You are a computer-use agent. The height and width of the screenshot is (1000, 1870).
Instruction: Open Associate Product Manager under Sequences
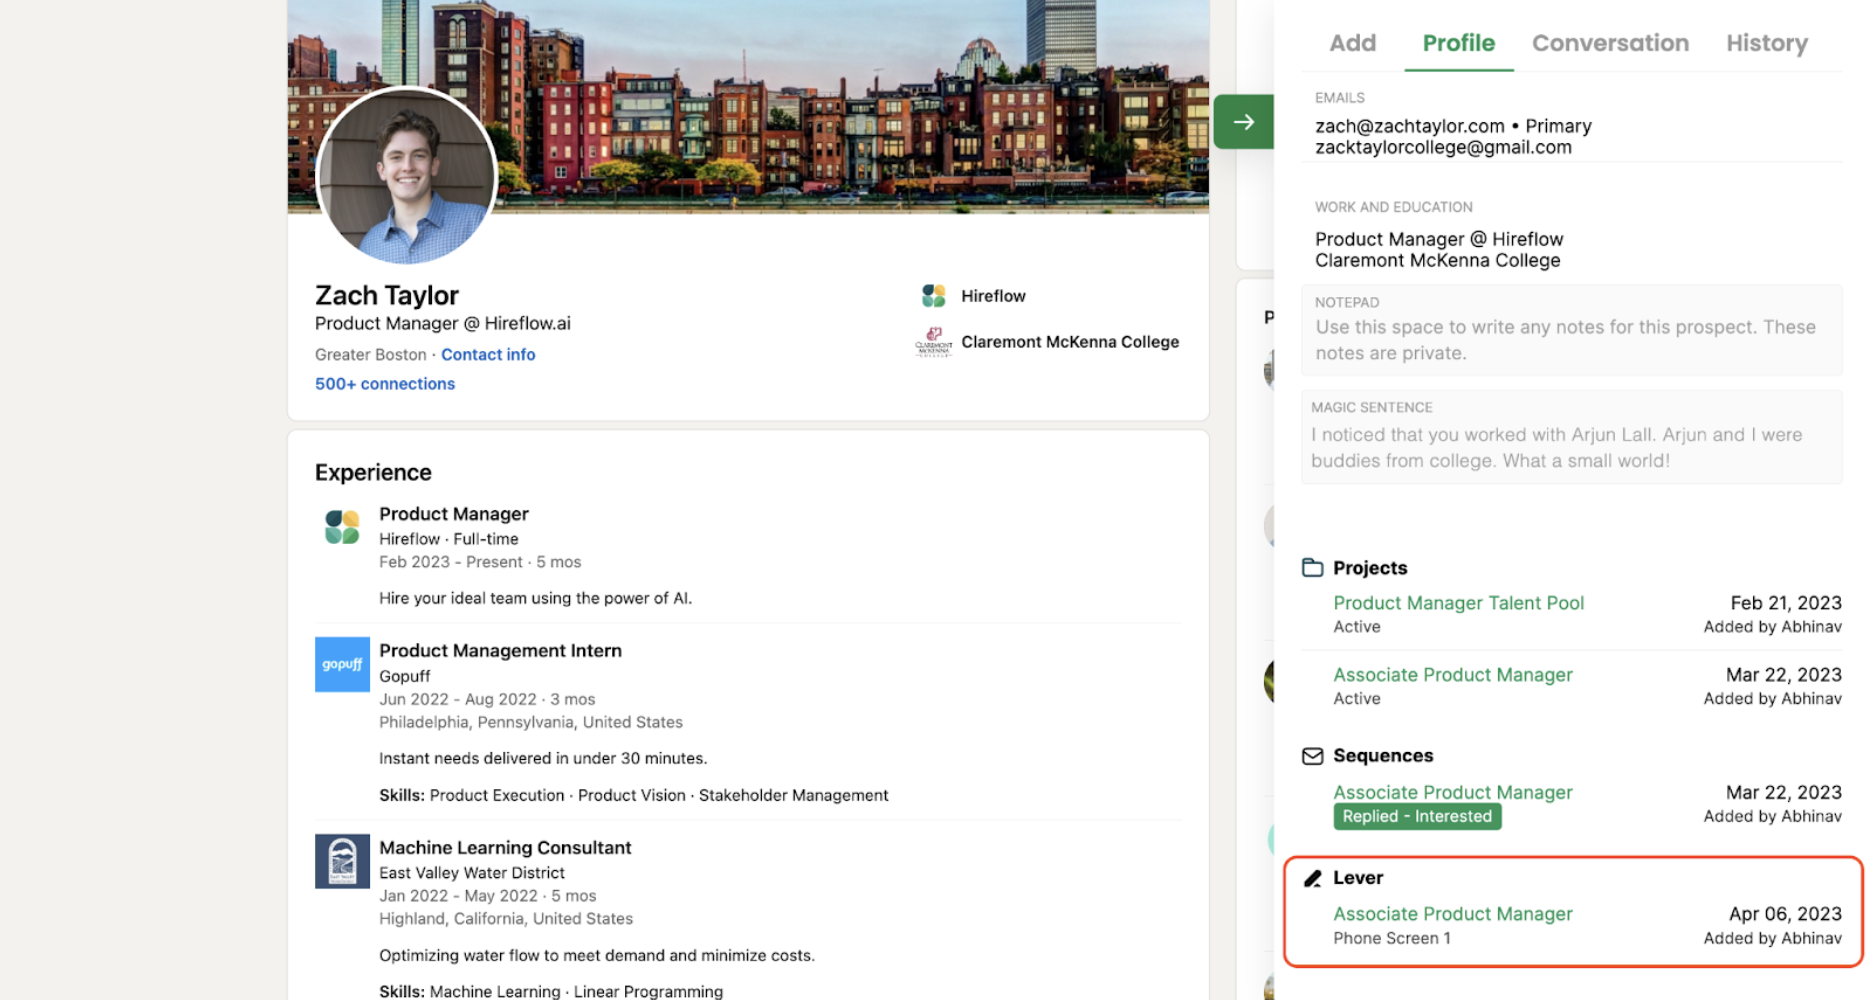tap(1452, 792)
